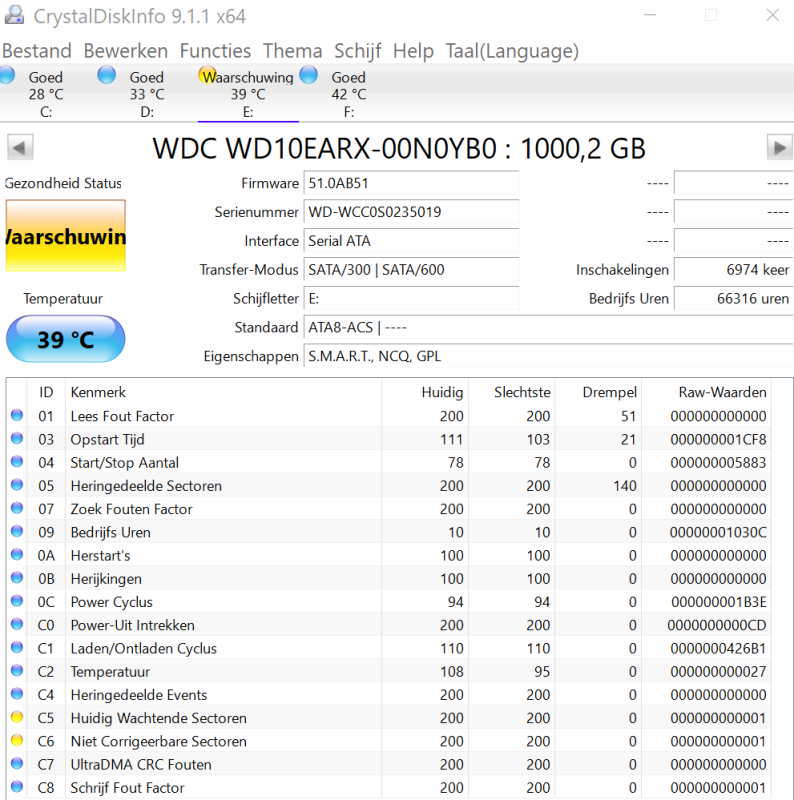Open the Thema menu
Viewport: 794px width, 800px height.
pyautogui.click(x=292, y=51)
